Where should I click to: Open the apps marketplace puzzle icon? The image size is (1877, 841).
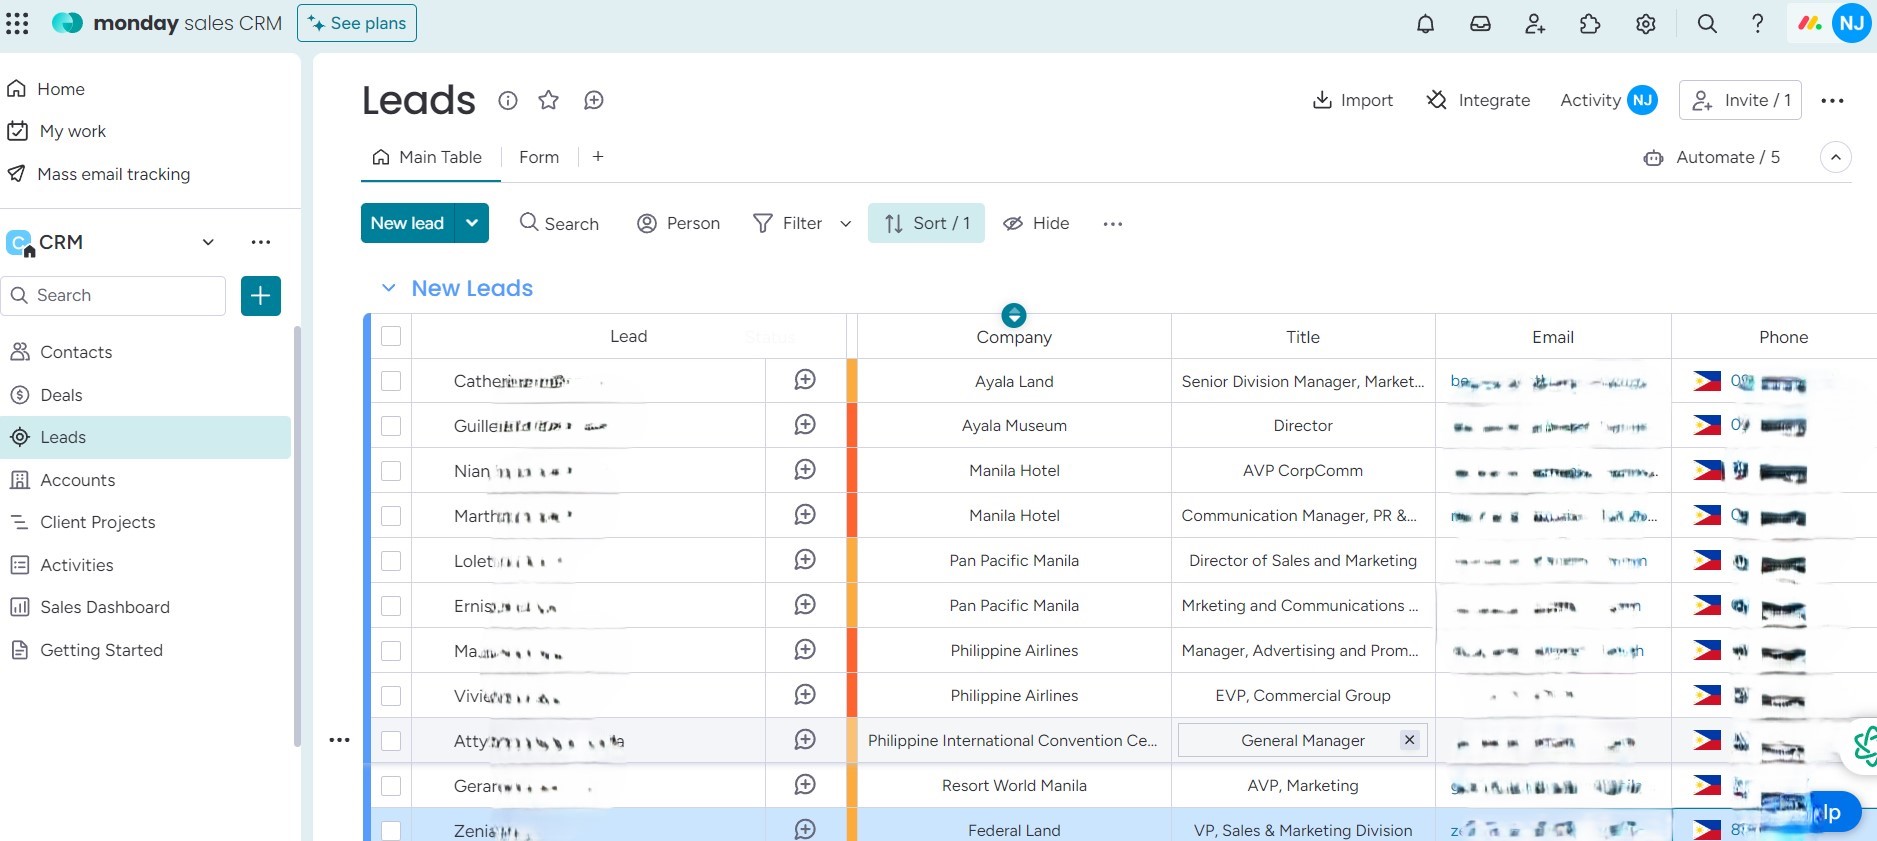pyautogui.click(x=1590, y=24)
